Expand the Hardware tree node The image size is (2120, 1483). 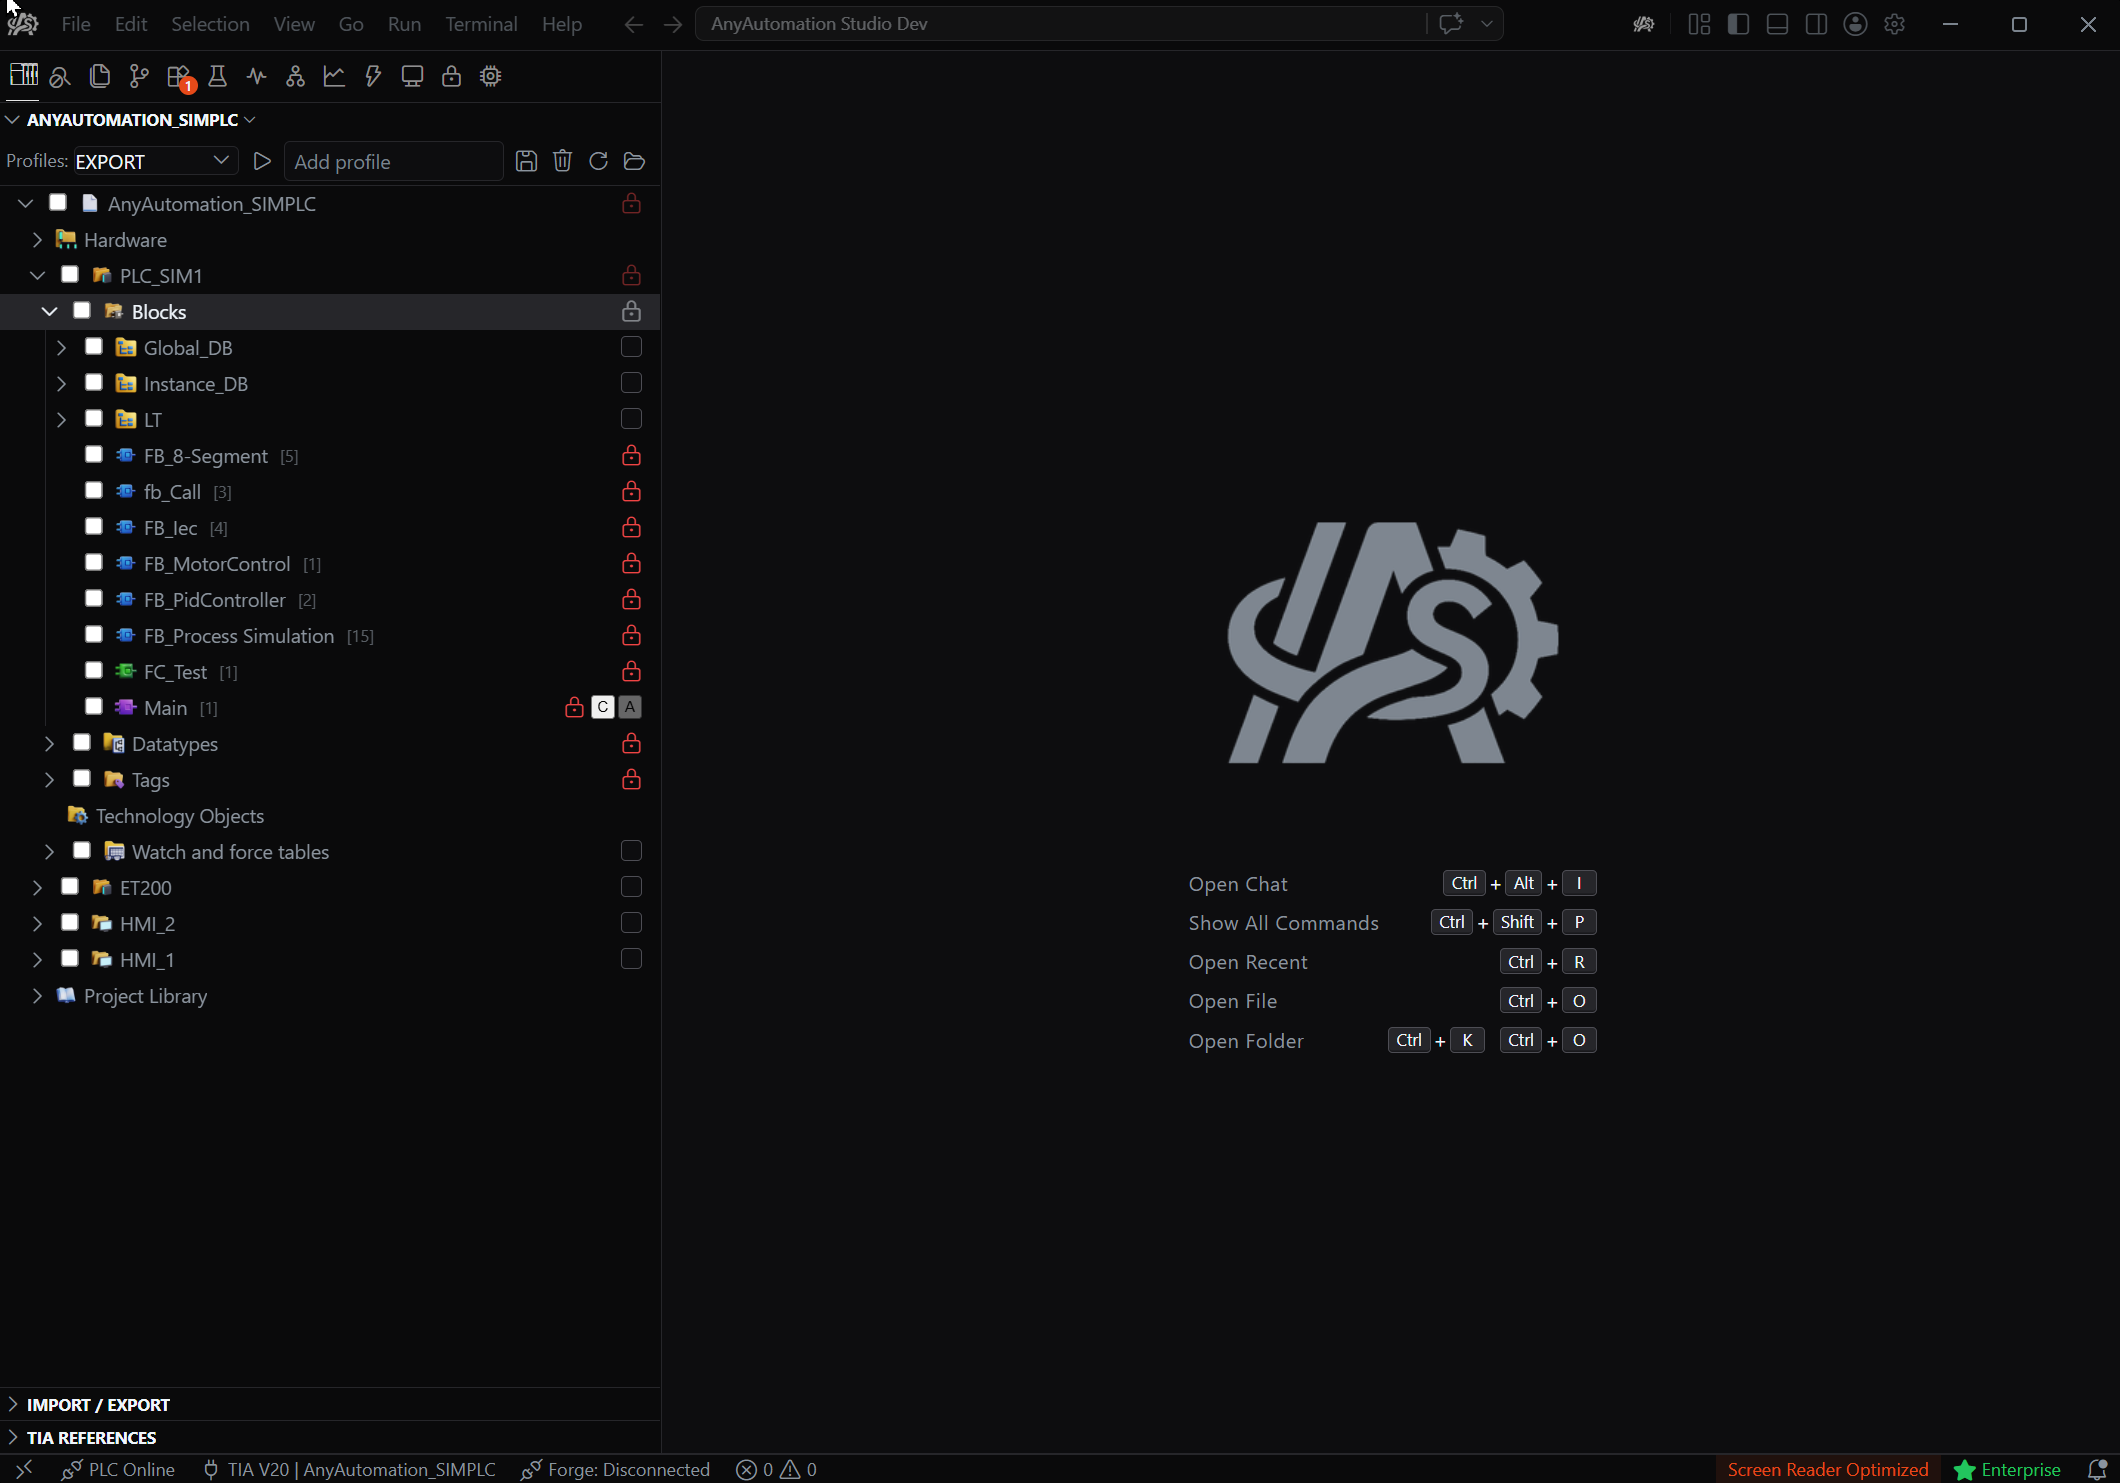click(37, 240)
